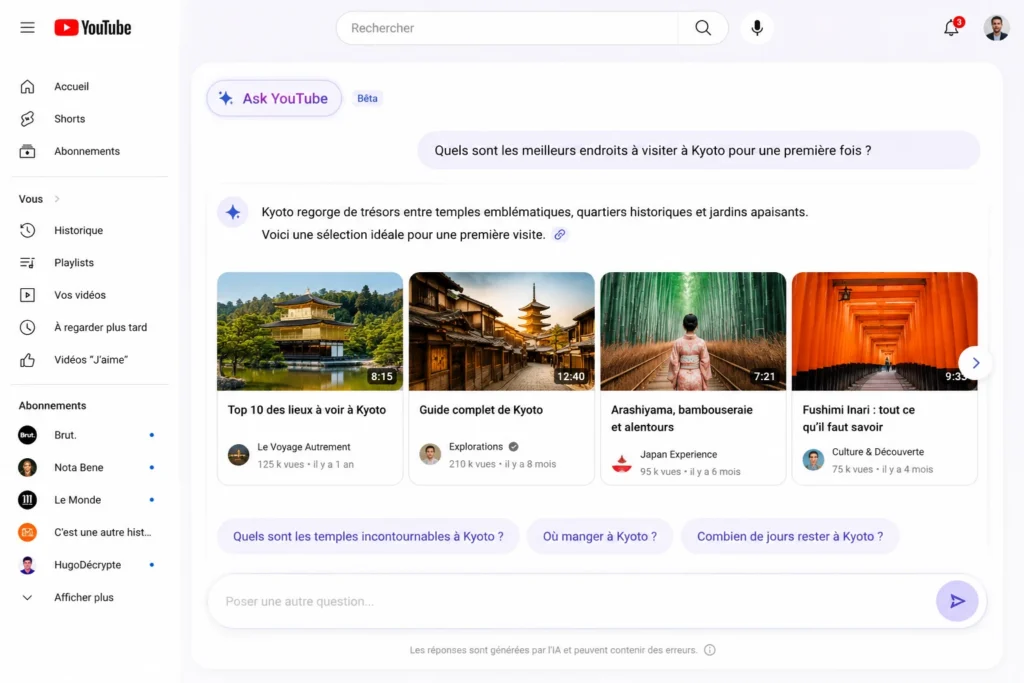1024x683 pixels.
Task: Click the Le Monde channel avatar
Action: click(27, 500)
